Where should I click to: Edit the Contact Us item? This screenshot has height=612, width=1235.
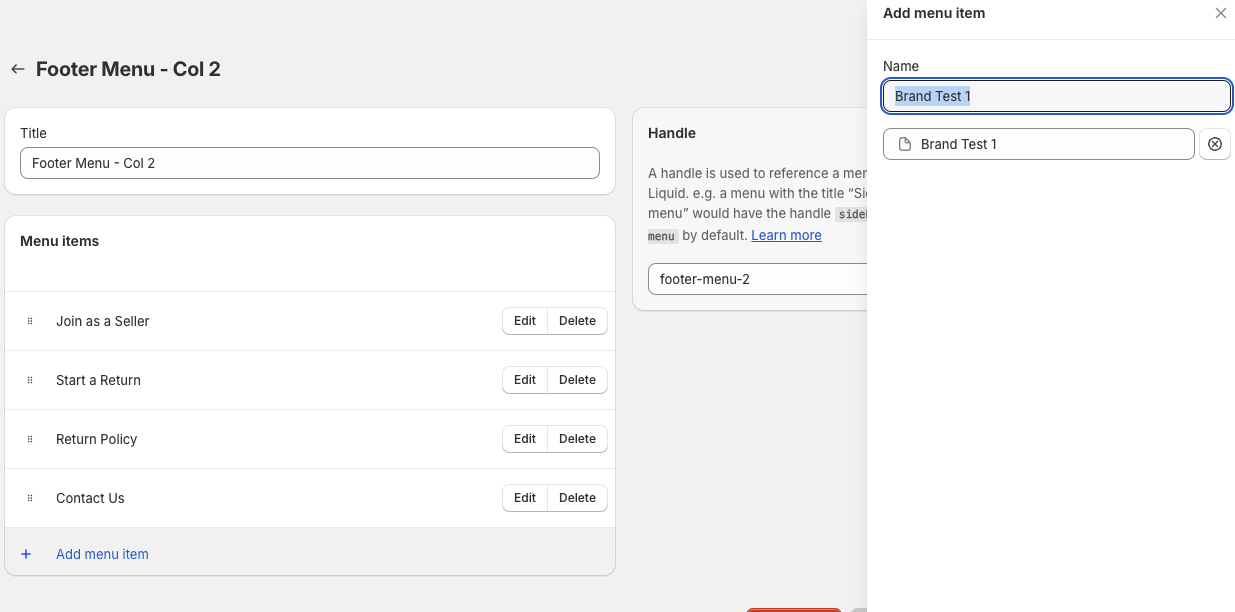click(525, 498)
